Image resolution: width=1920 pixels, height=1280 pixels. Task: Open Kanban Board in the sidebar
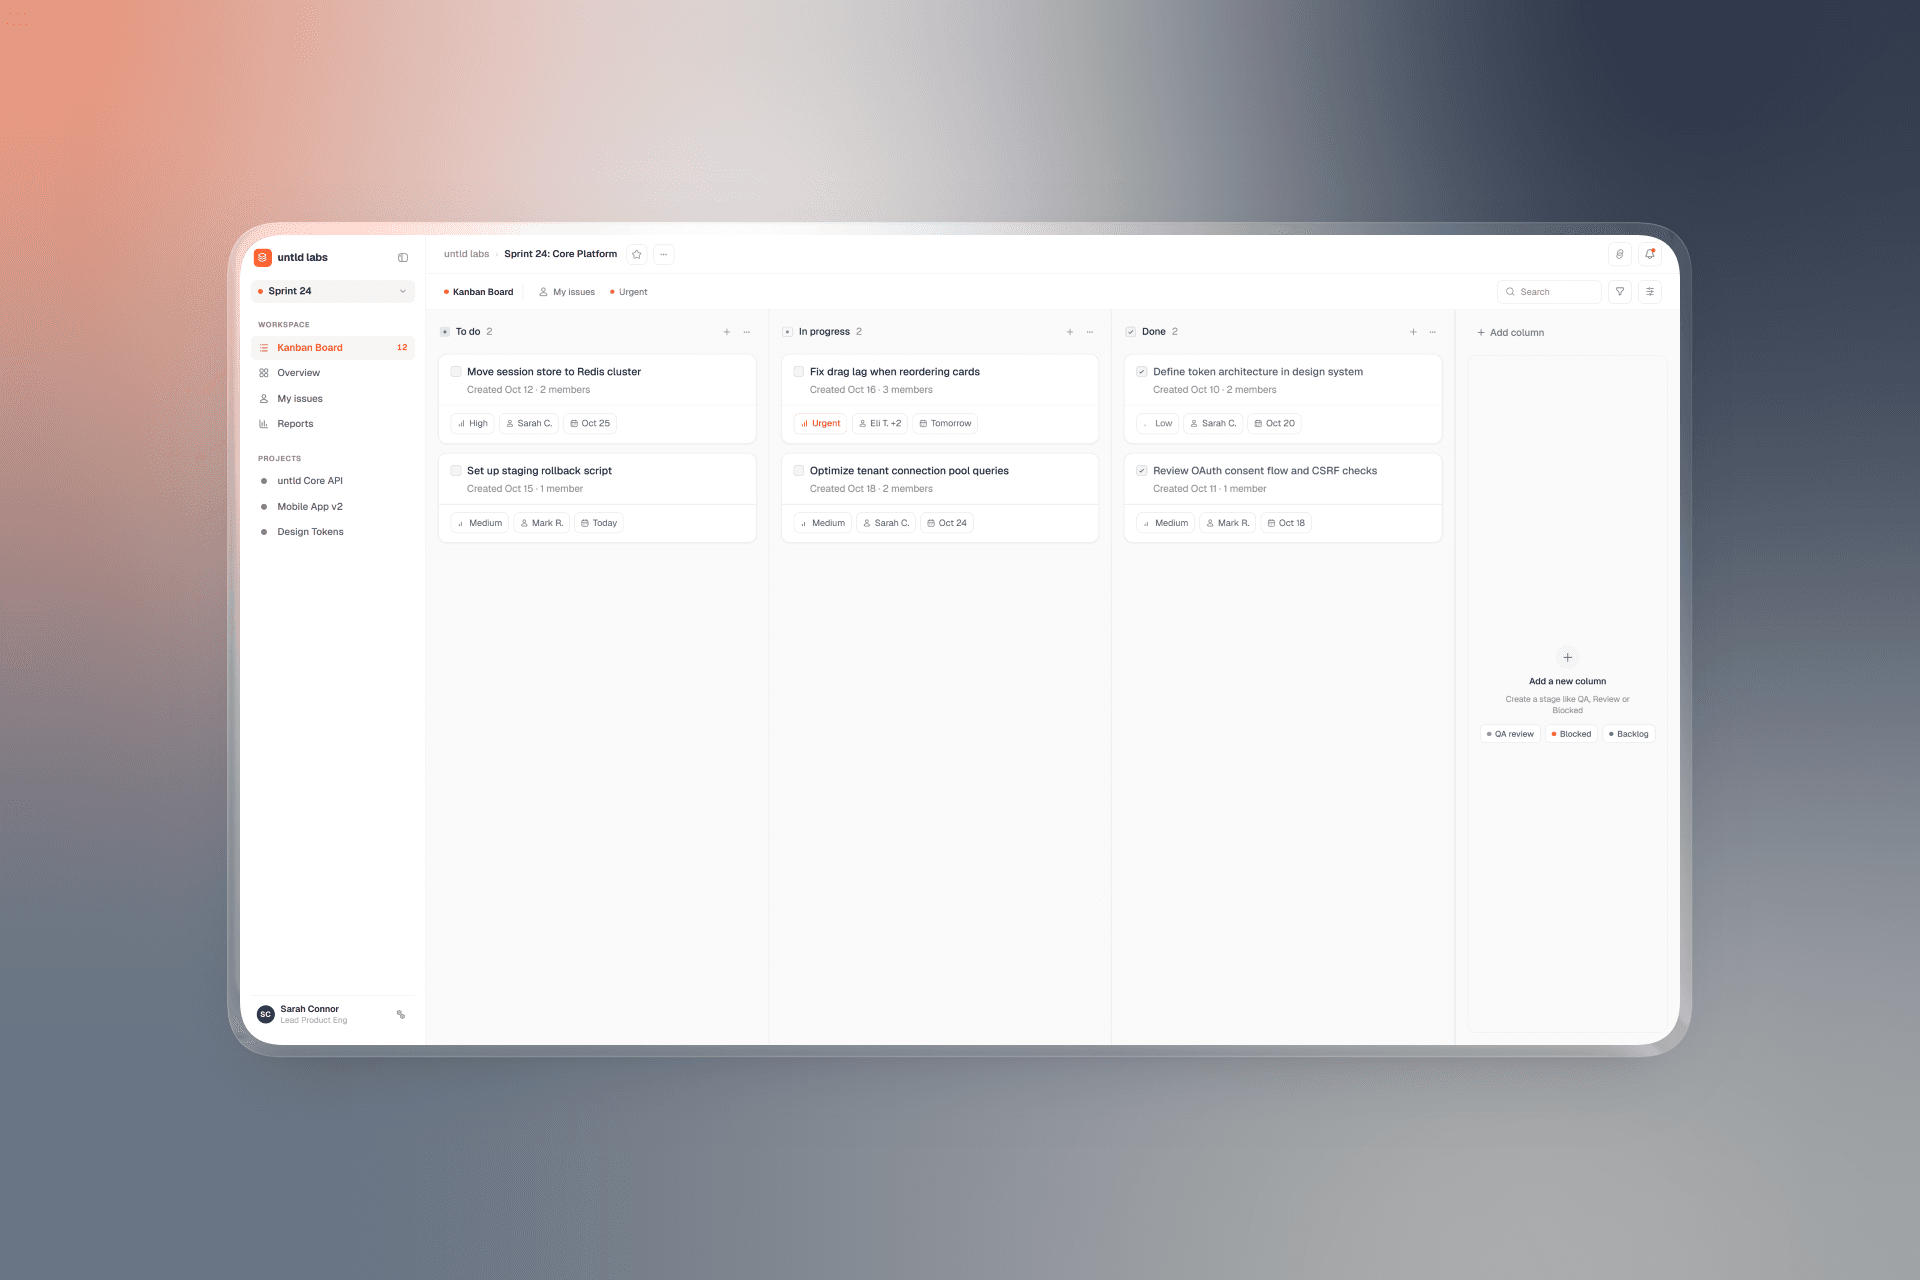point(333,348)
